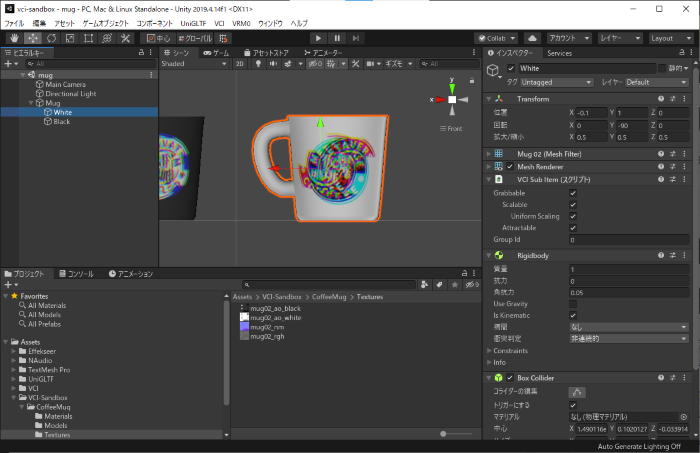
Task: Switch to the Services tab
Action: coord(559,53)
